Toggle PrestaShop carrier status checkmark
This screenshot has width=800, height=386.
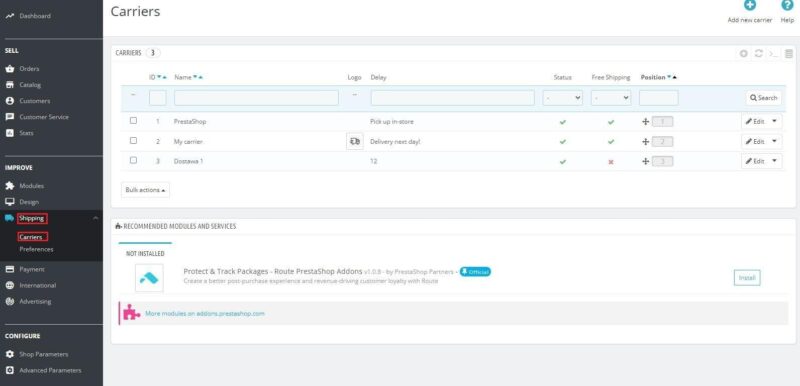pos(563,122)
